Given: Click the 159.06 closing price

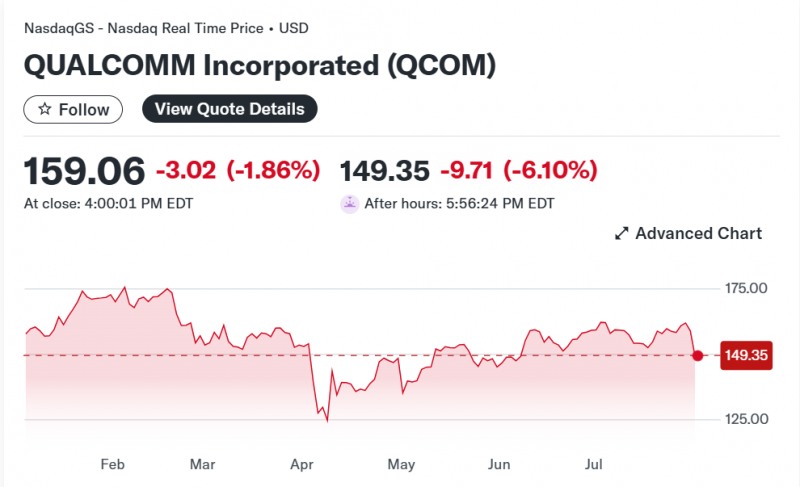Looking at the screenshot, I should click(x=84, y=171).
